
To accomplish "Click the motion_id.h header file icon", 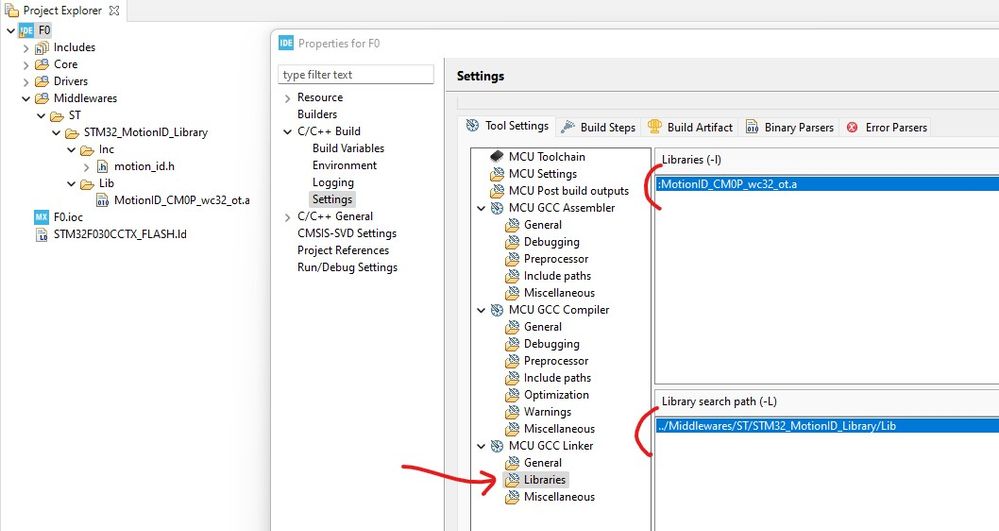I will point(102,166).
